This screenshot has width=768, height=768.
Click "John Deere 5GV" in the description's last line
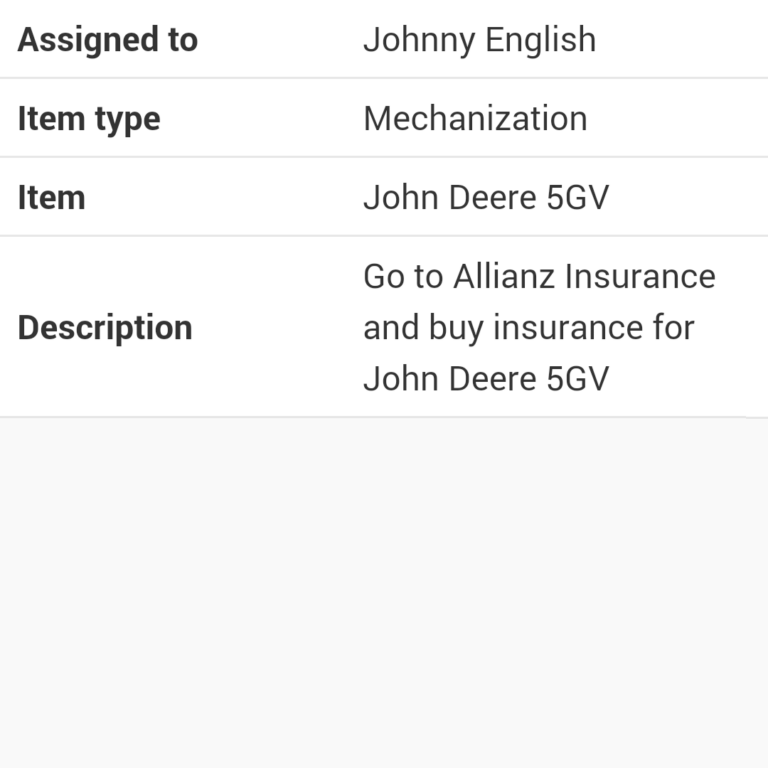486,379
